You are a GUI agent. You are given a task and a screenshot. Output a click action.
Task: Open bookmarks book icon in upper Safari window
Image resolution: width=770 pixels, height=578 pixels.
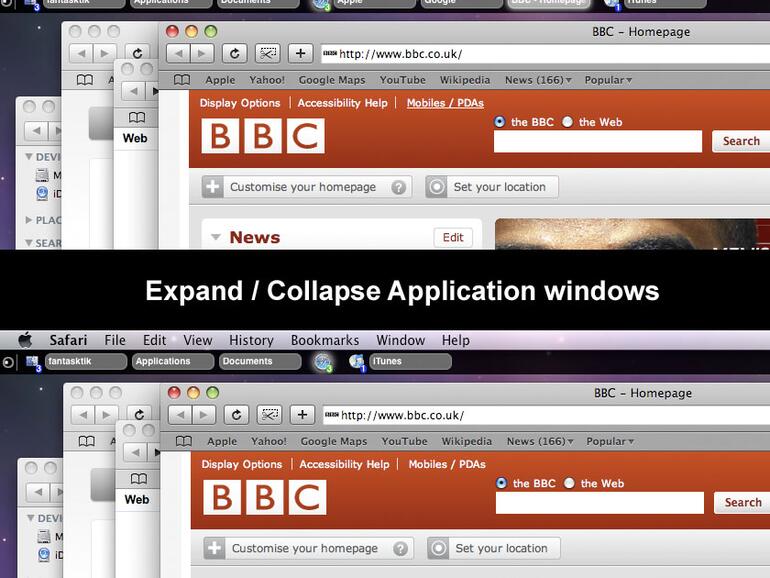(x=182, y=80)
